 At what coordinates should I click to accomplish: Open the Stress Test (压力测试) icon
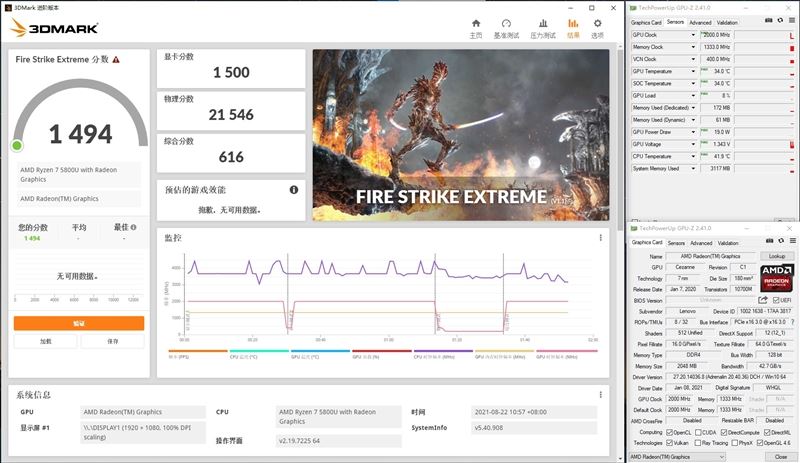point(541,27)
